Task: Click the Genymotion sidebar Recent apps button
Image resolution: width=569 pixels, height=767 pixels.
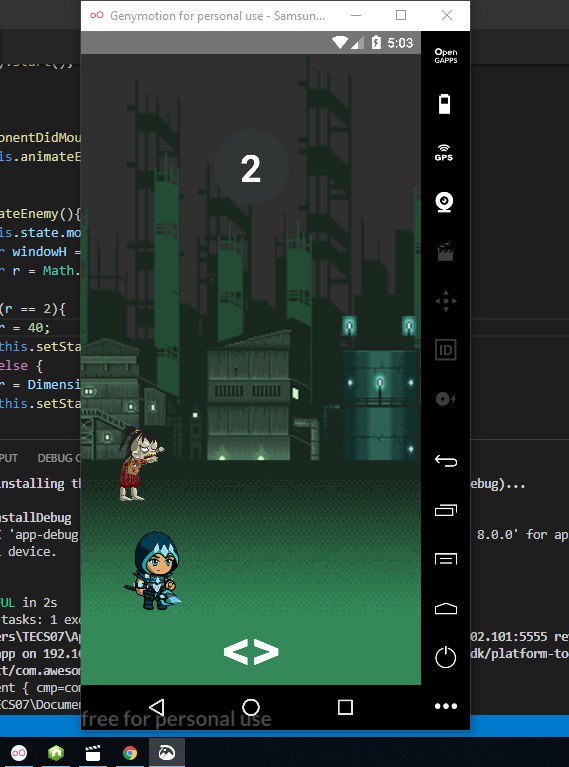Action: (445, 510)
